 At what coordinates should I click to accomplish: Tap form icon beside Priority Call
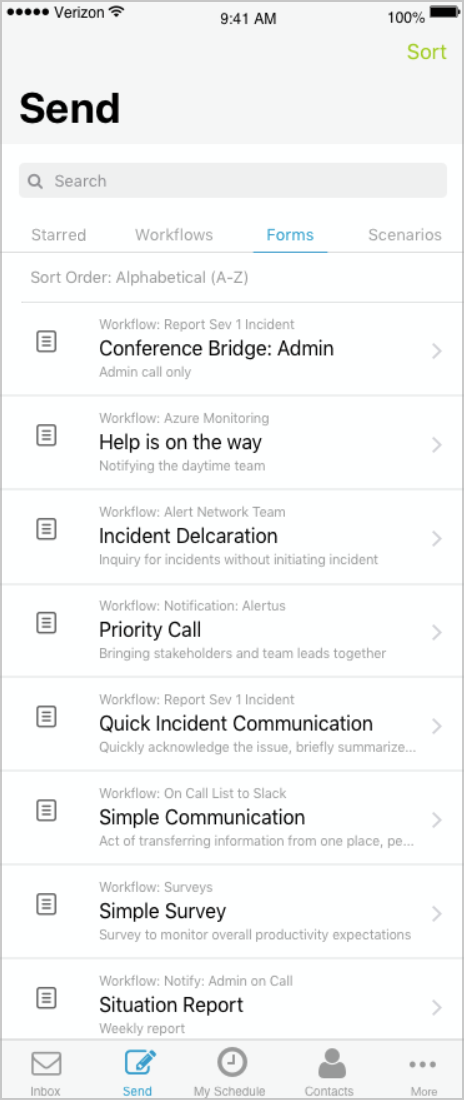coord(46,623)
